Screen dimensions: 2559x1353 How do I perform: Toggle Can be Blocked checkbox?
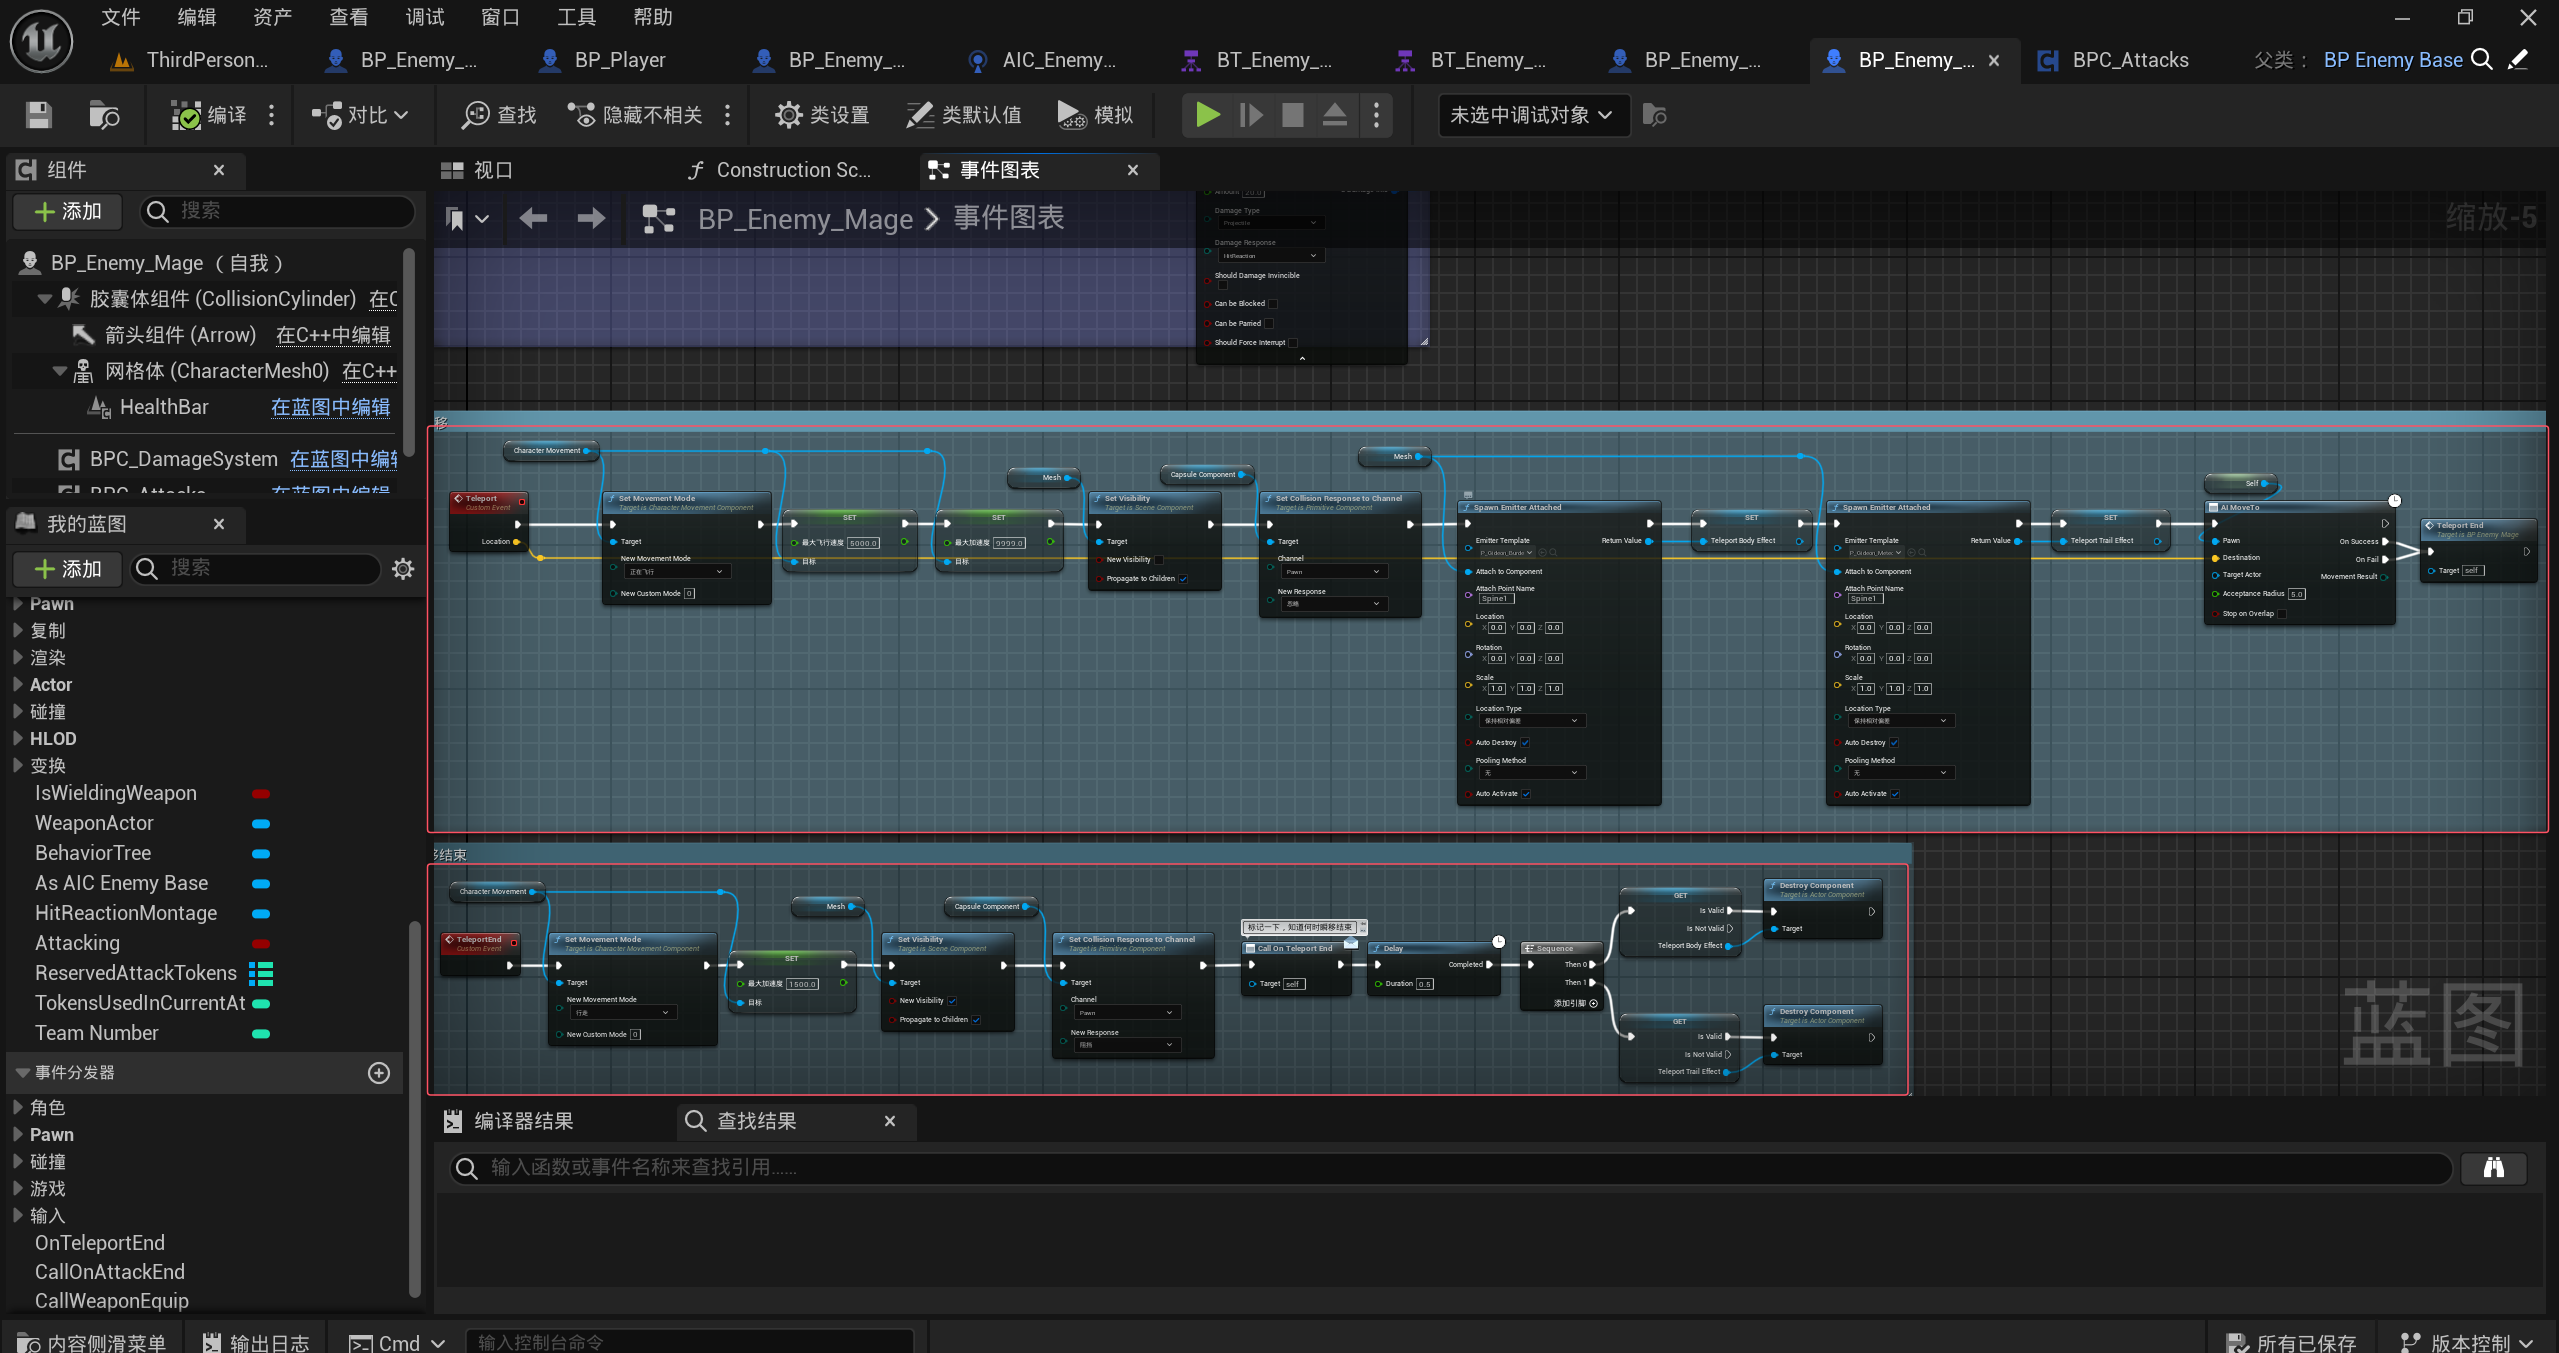(x=1273, y=303)
